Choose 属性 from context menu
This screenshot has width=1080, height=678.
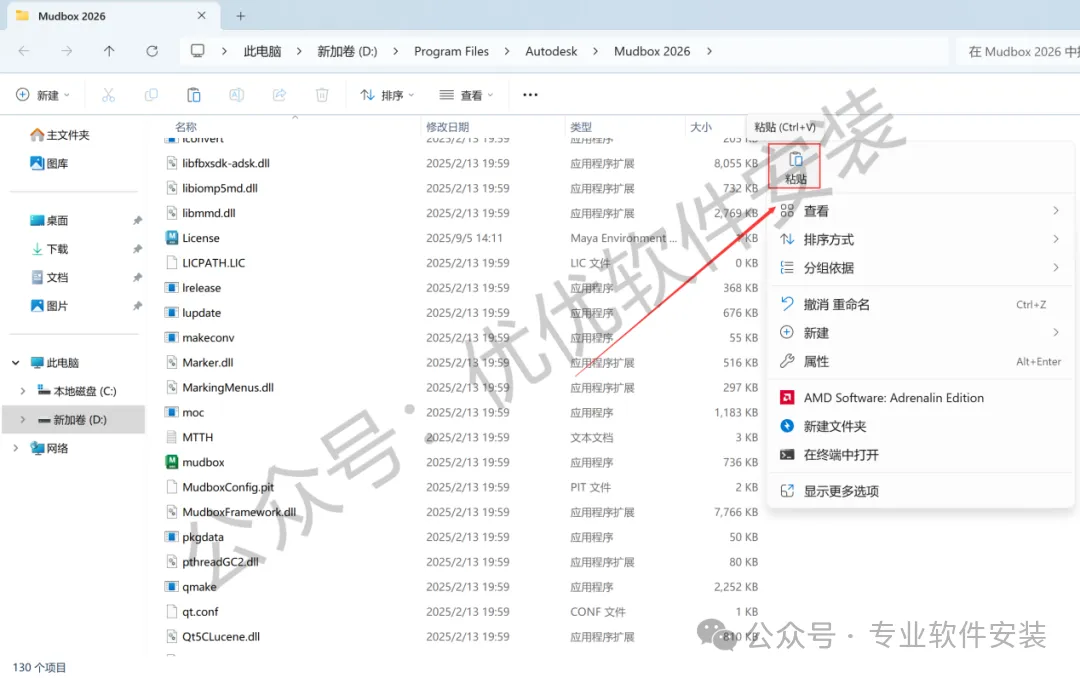pos(920,361)
